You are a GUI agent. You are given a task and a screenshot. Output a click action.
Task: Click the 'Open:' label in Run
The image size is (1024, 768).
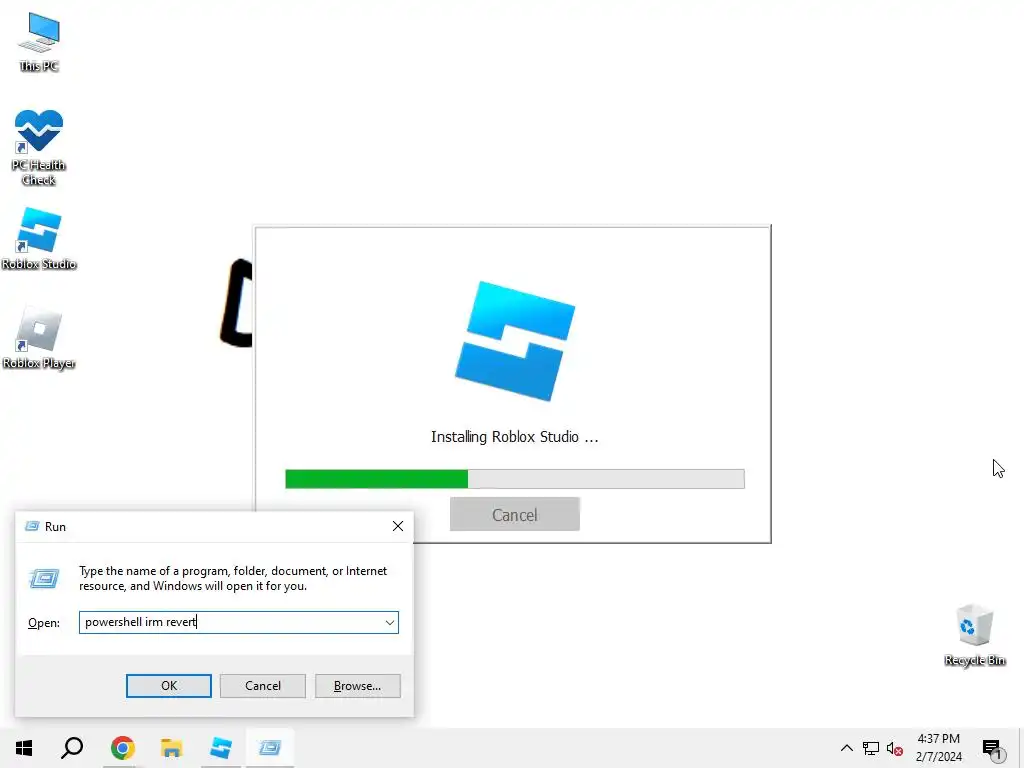(x=44, y=623)
